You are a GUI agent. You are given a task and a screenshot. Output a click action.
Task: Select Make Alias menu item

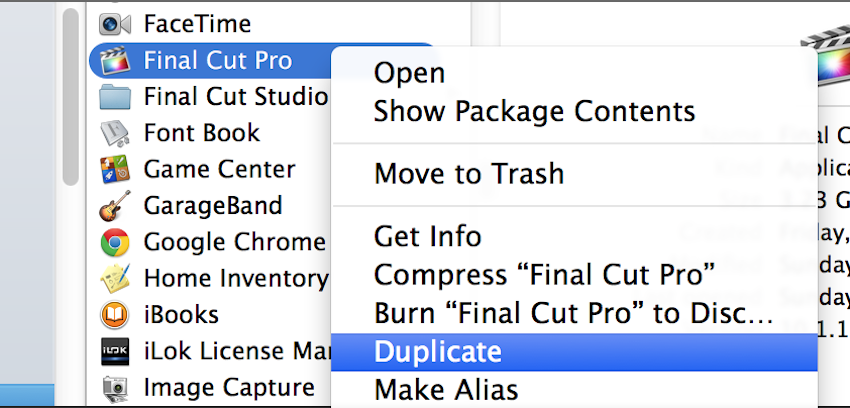click(x=446, y=387)
